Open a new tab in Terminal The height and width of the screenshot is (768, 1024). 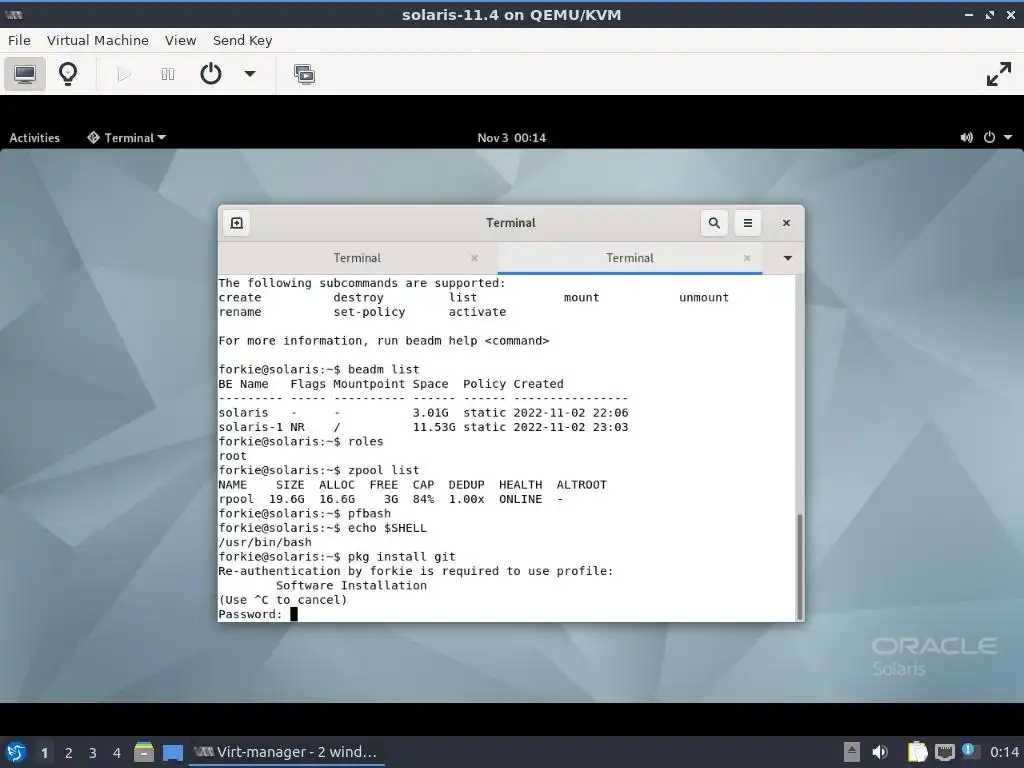236,223
